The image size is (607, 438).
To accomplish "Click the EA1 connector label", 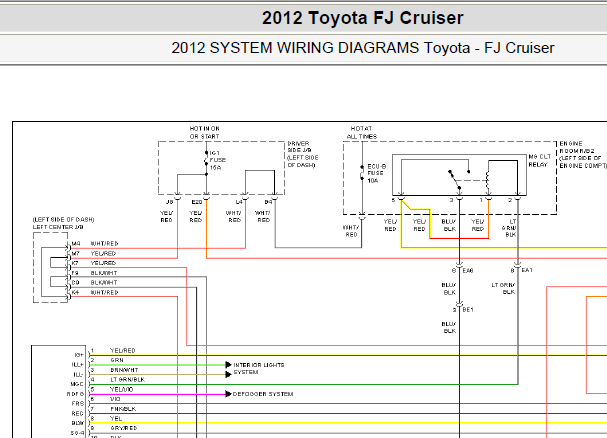I will pyautogui.click(x=527, y=270).
